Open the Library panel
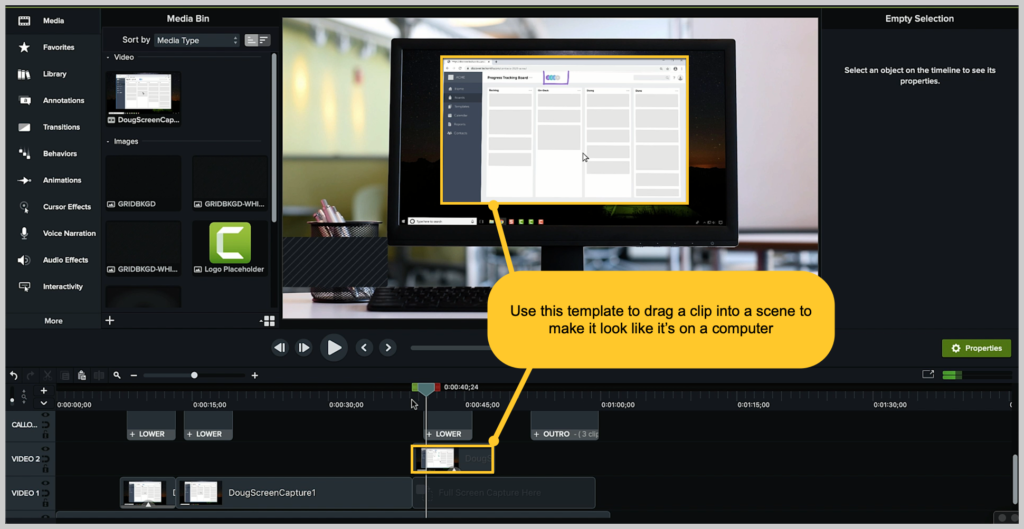The width and height of the screenshot is (1024, 529). pos(54,74)
